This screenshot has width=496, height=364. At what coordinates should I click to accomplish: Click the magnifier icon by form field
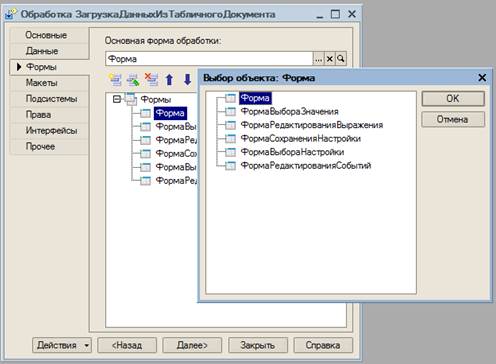341,59
